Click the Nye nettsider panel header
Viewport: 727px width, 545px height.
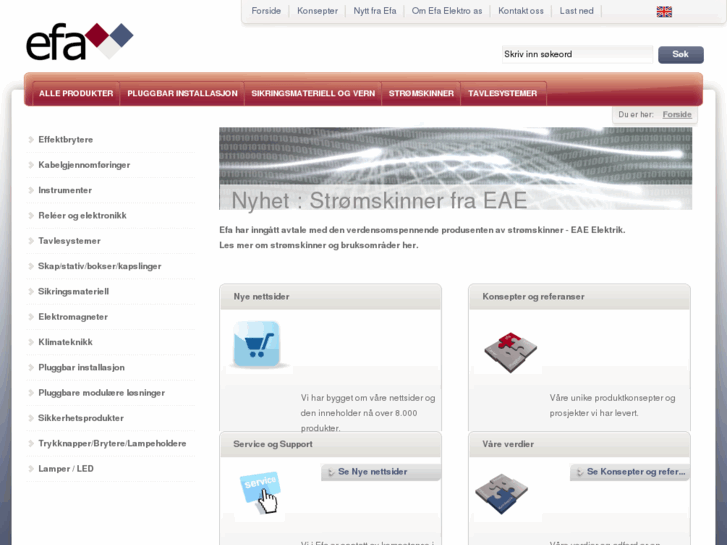[330, 297]
